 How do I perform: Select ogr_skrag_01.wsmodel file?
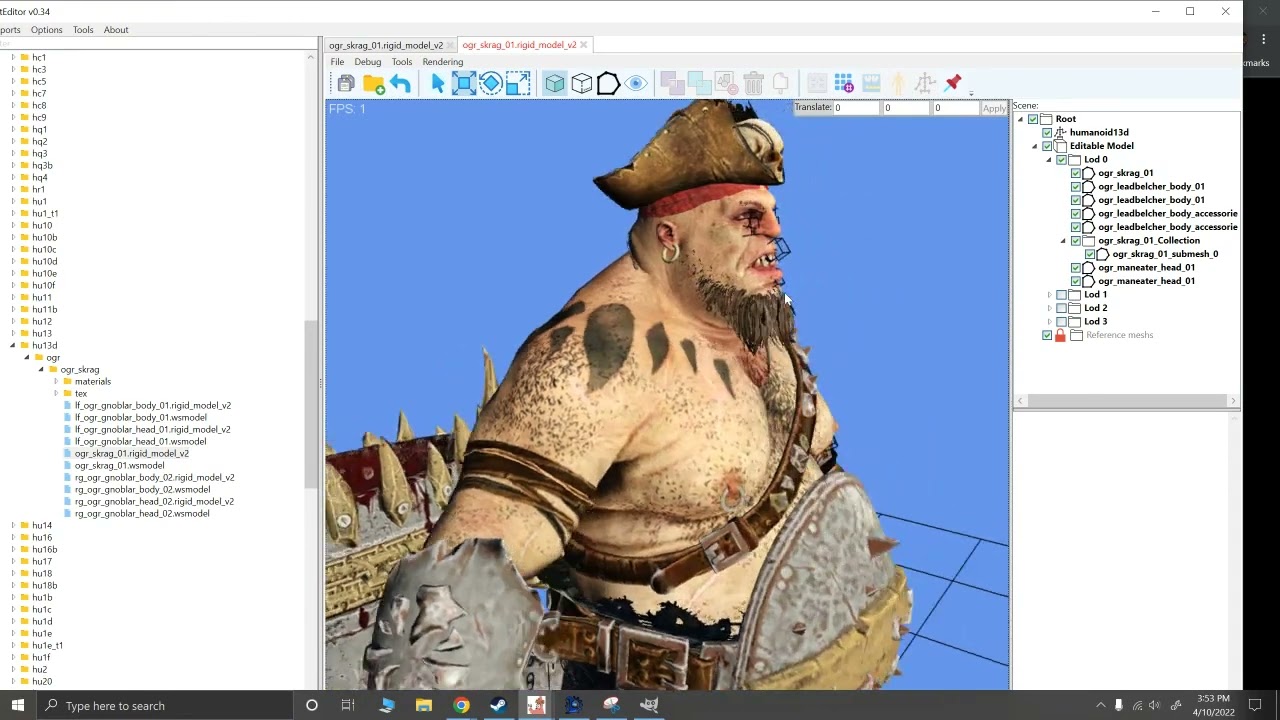pyautogui.click(x=119, y=465)
